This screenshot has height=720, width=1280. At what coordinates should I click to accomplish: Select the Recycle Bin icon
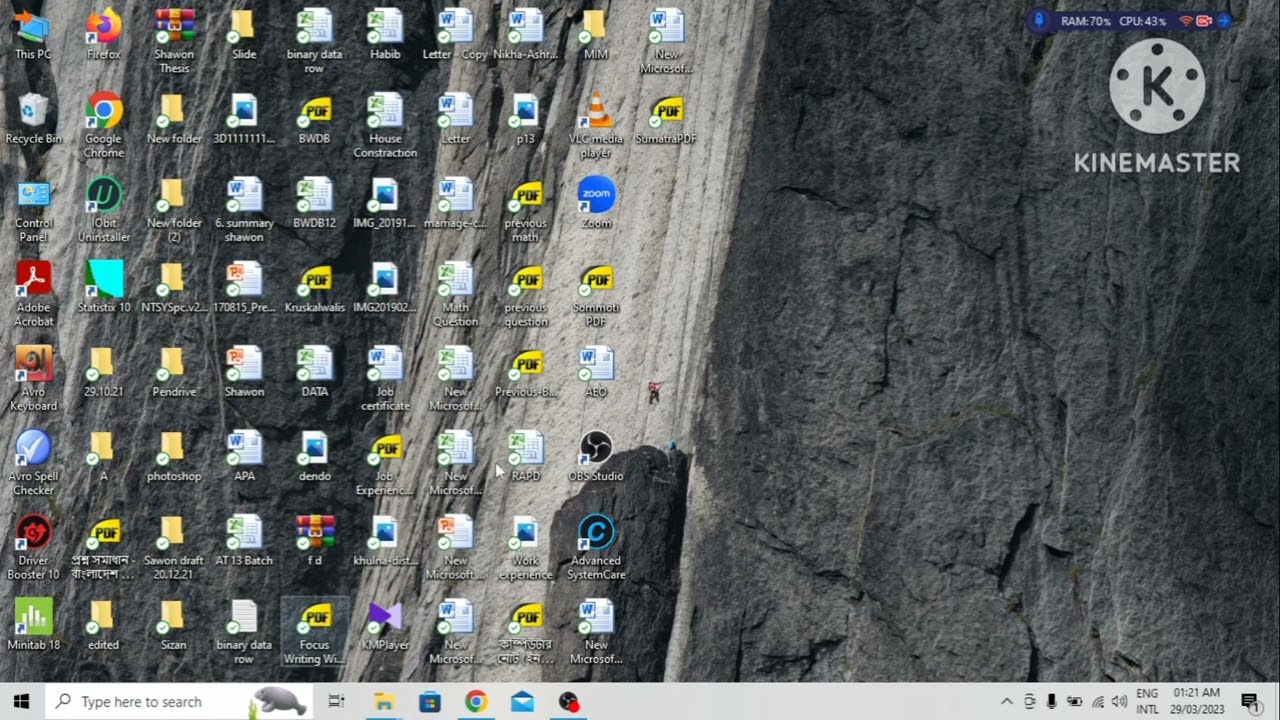[33, 119]
